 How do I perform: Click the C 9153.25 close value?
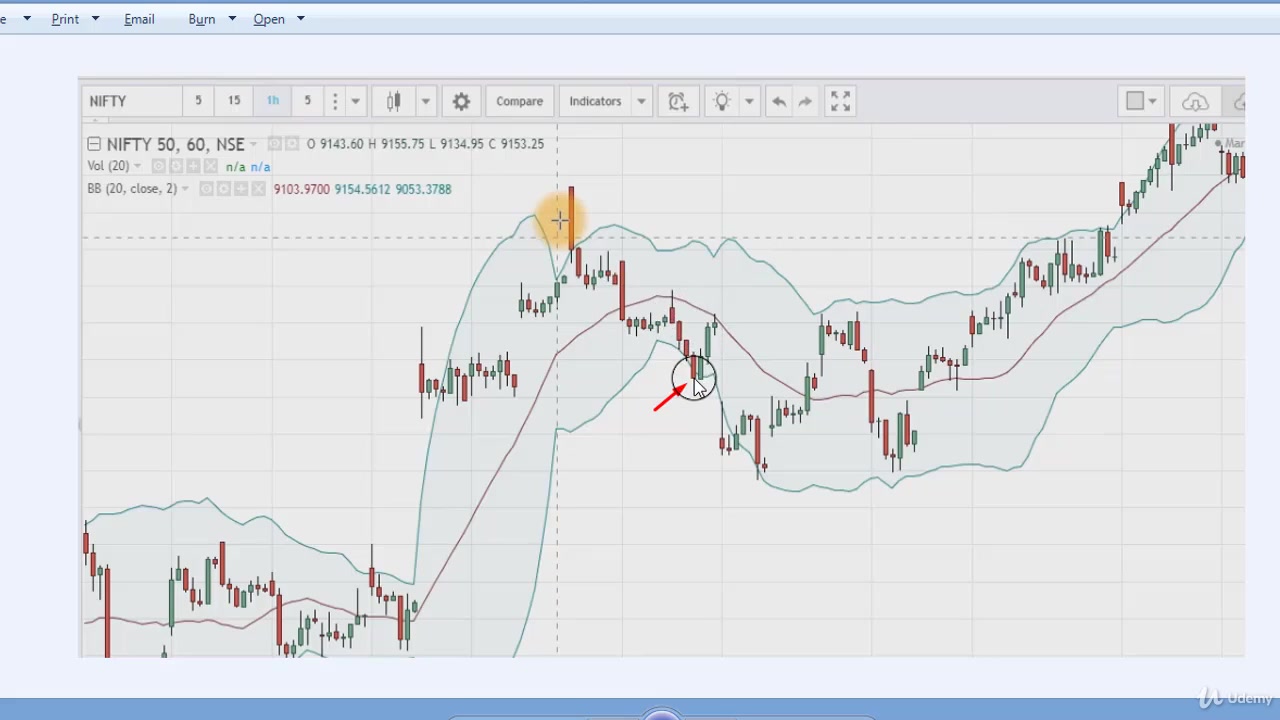[516, 144]
